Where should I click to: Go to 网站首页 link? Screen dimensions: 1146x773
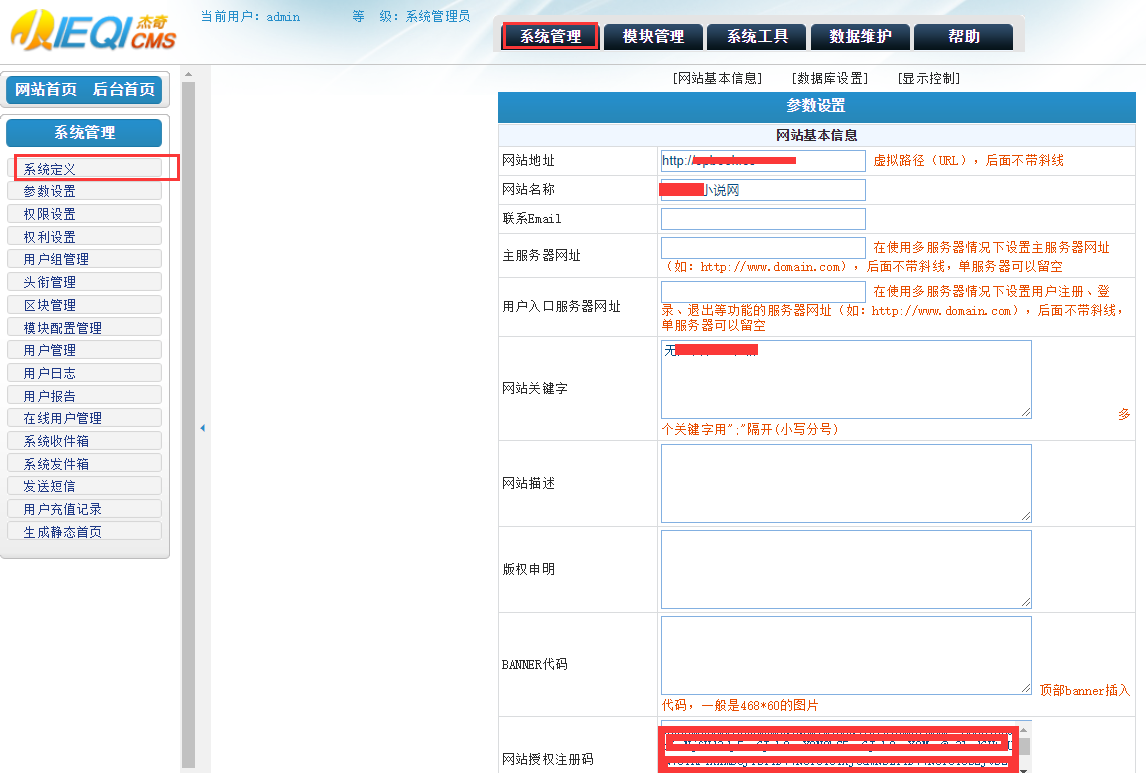click(x=46, y=89)
